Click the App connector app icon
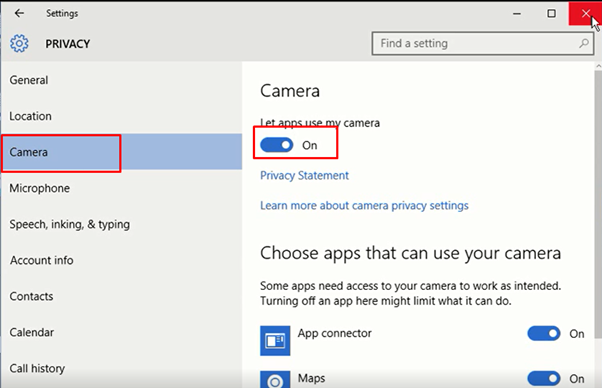The image size is (602, 388). pyautogui.click(x=275, y=341)
